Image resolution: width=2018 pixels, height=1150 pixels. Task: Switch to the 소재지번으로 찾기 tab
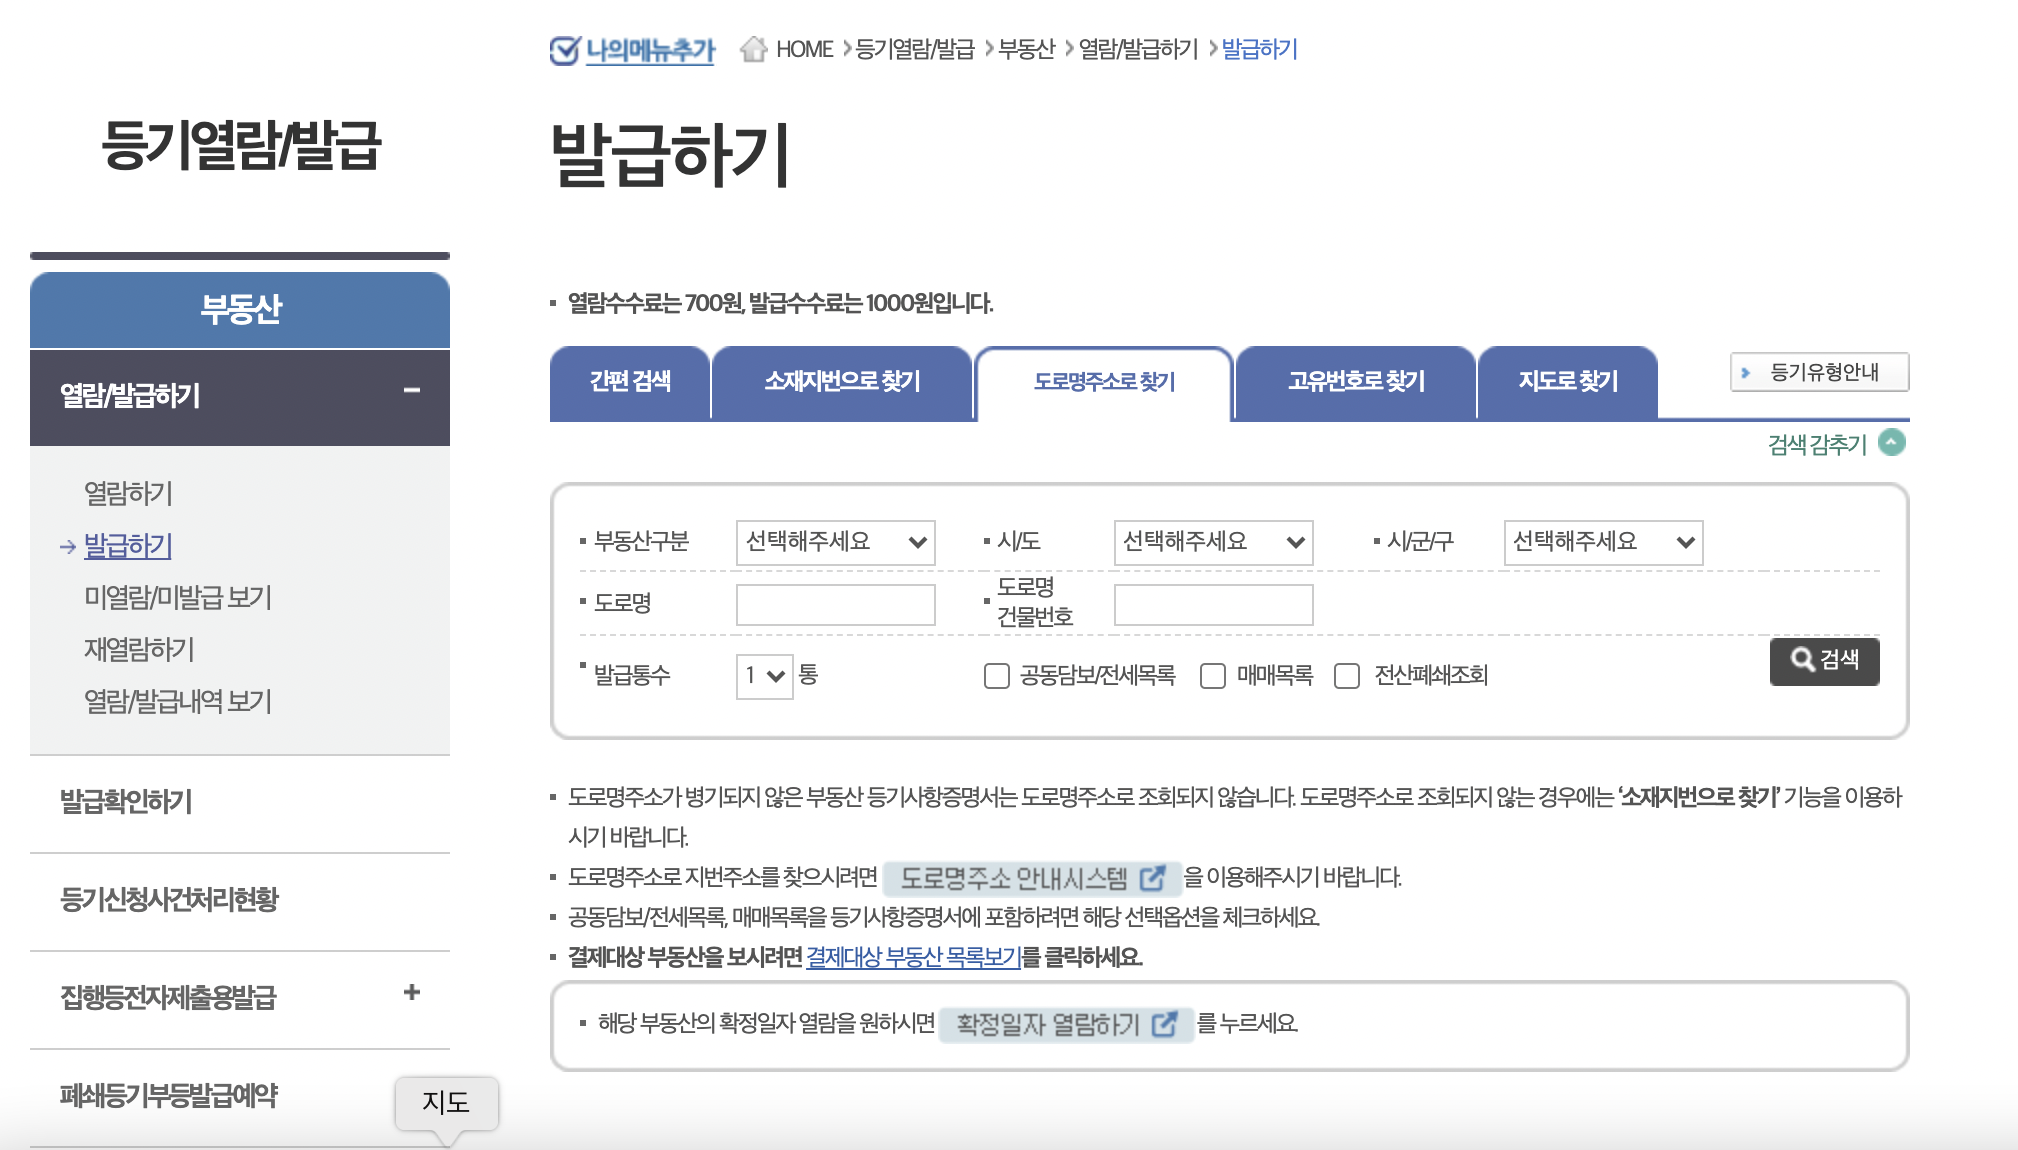[x=842, y=383]
